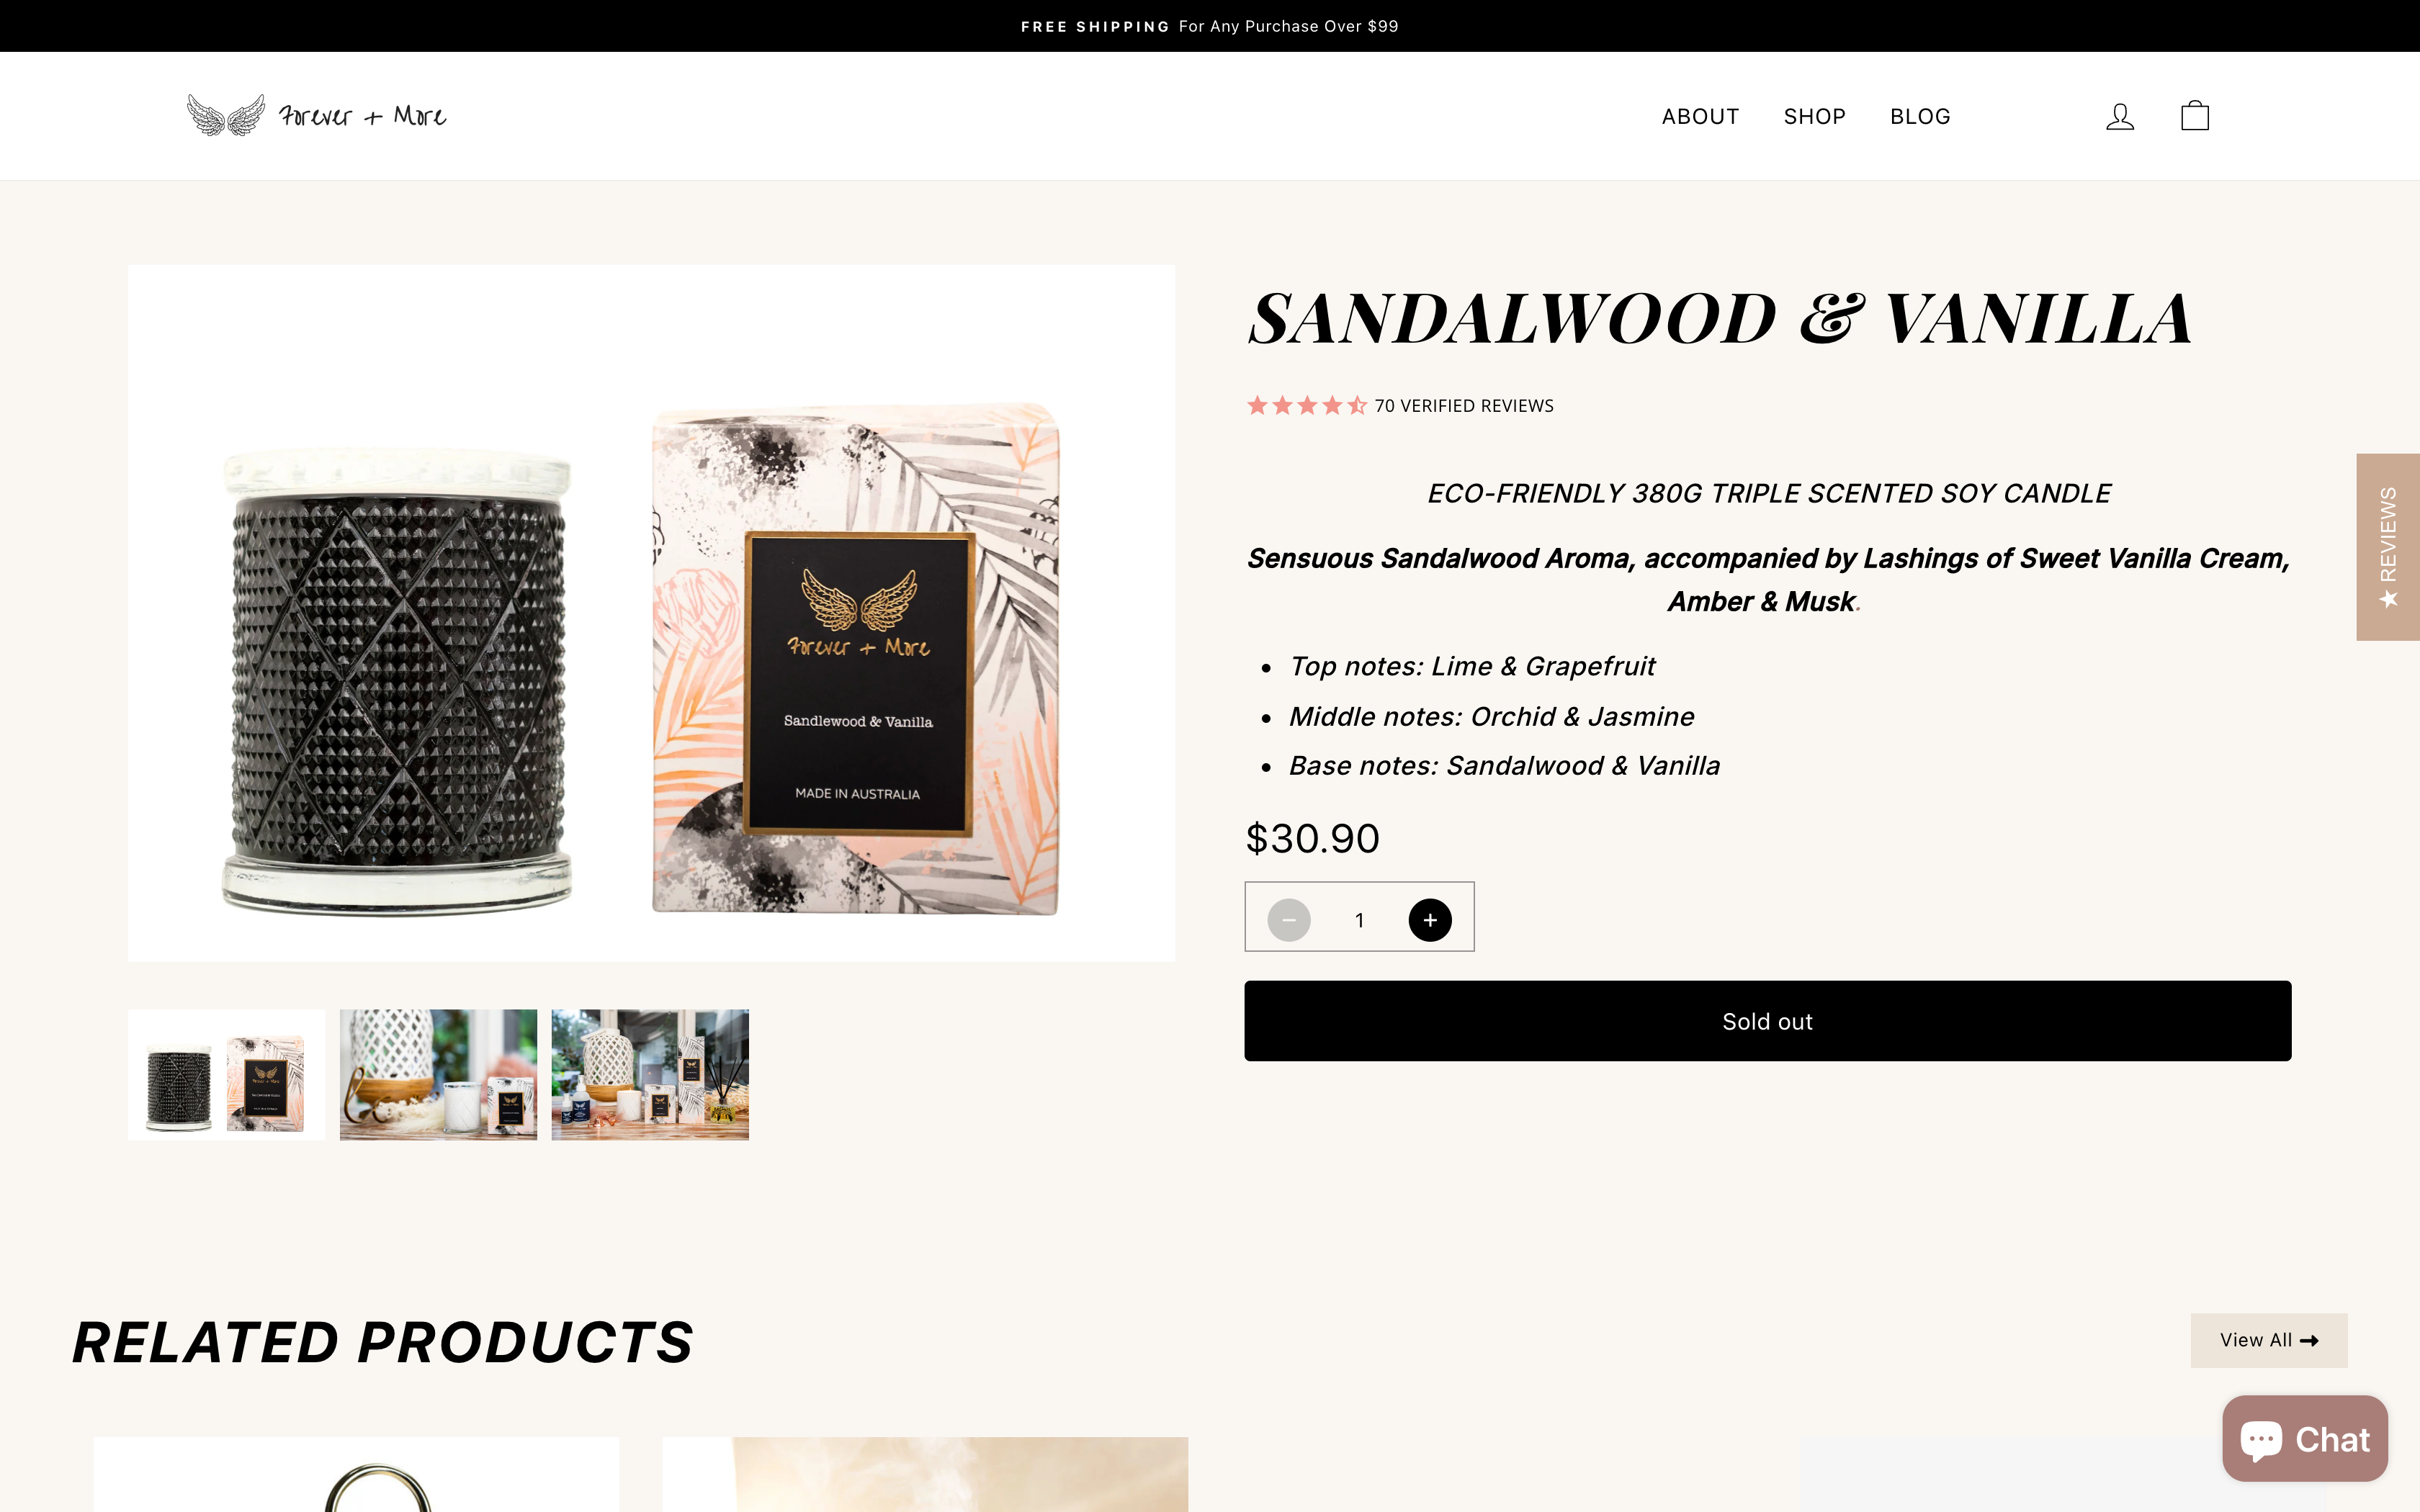Open the ABOUT menu item
Screen dimensions: 2420x1512
tap(1700, 117)
